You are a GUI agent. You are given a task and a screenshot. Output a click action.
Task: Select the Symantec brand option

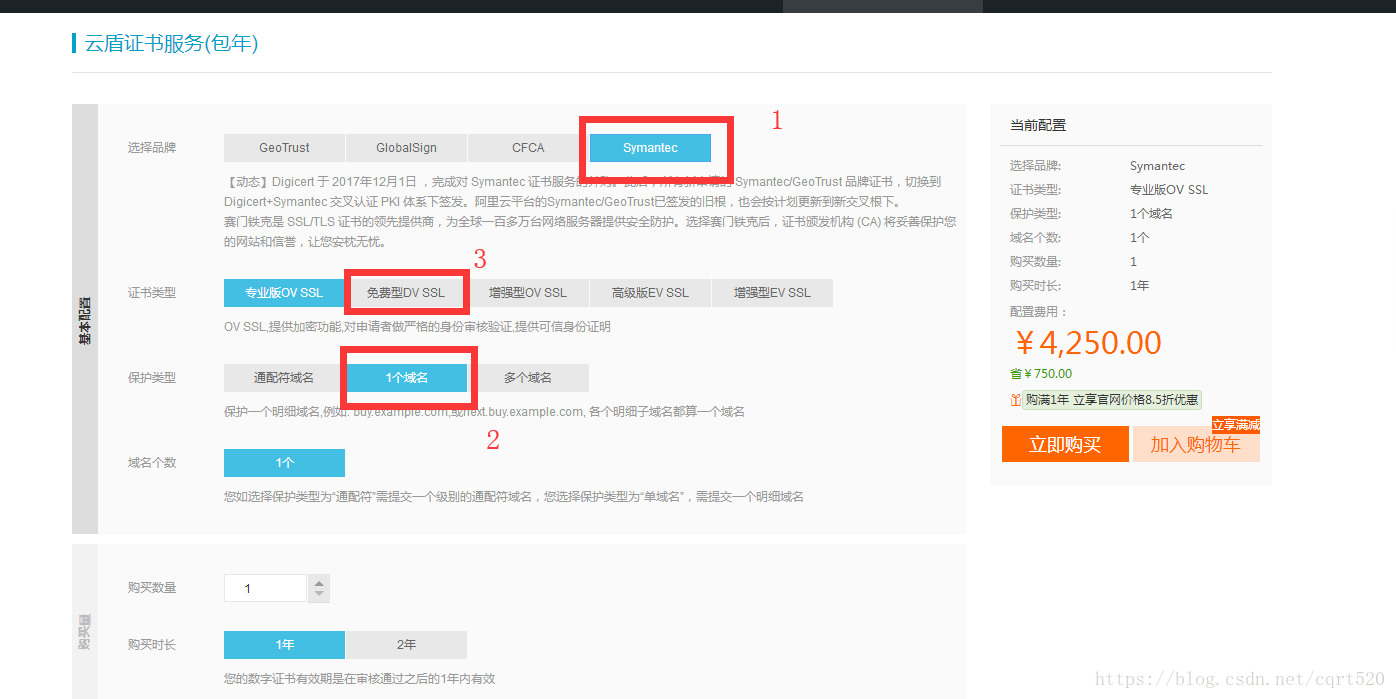pyautogui.click(x=650, y=148)
